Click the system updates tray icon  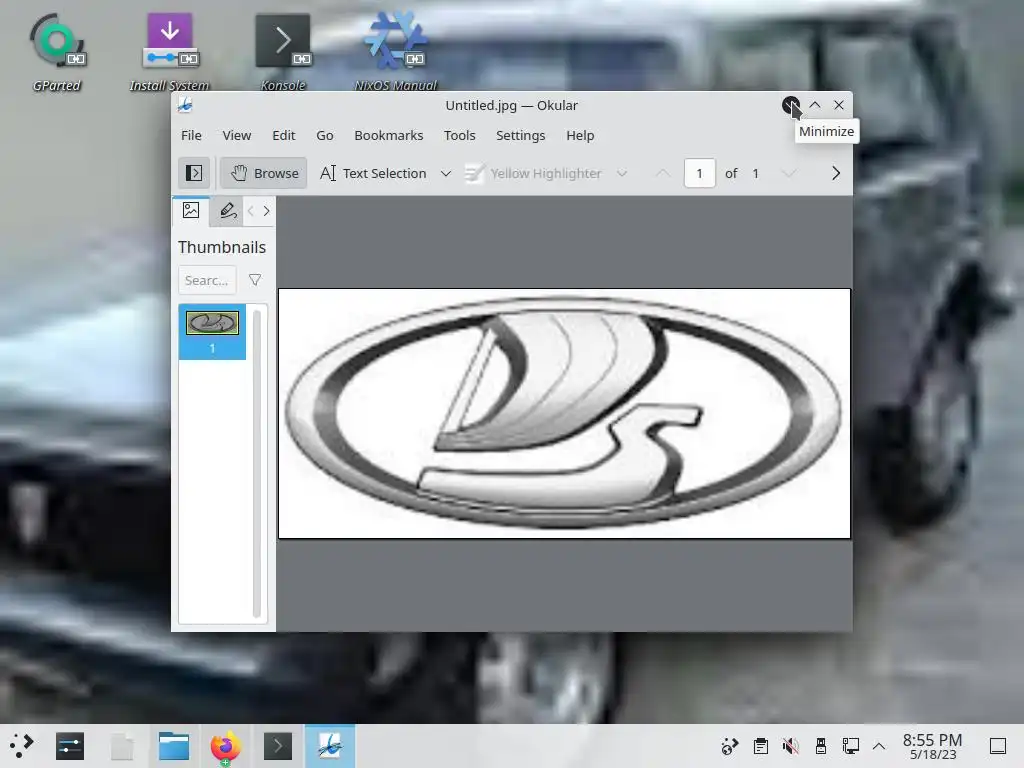click(729, 746)
